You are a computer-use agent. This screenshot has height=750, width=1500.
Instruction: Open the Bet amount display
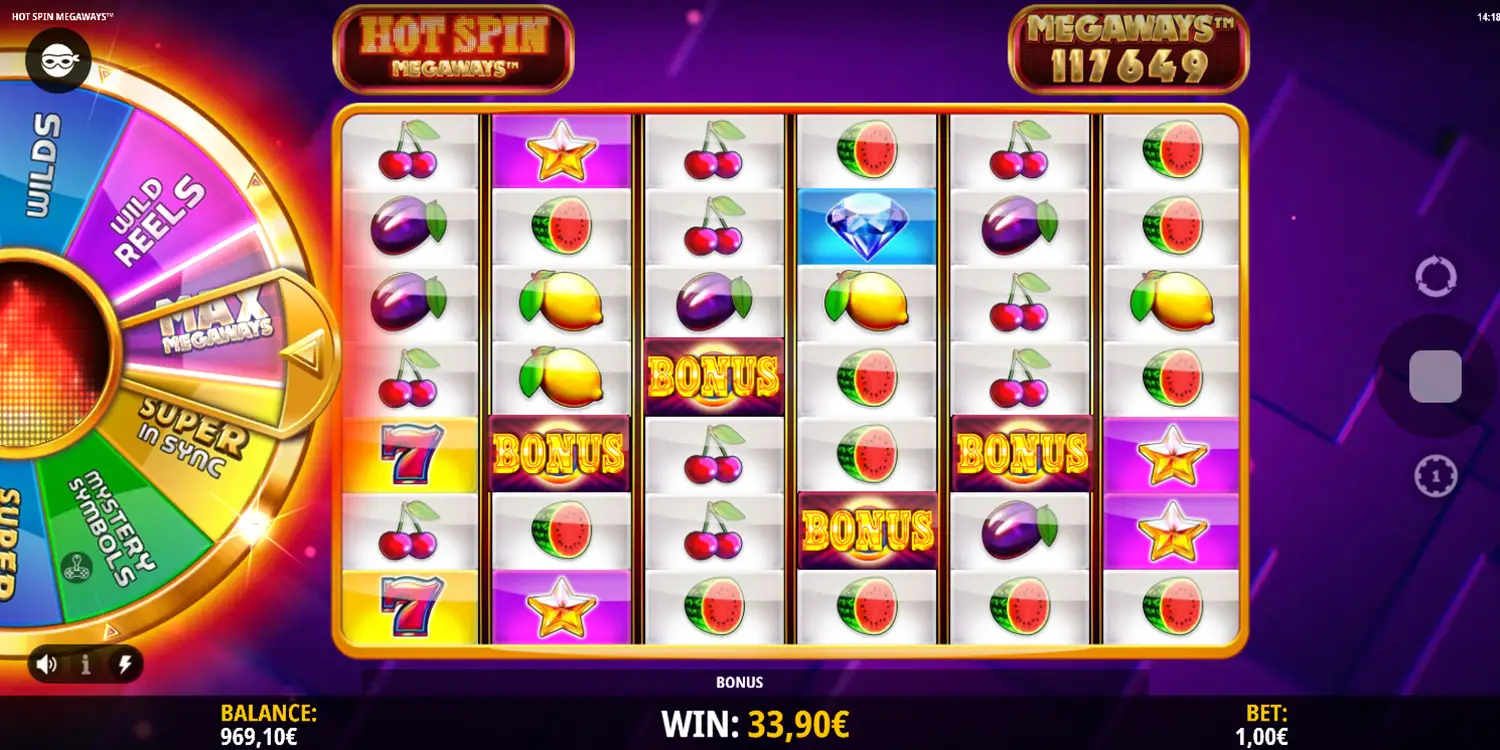1260,725
